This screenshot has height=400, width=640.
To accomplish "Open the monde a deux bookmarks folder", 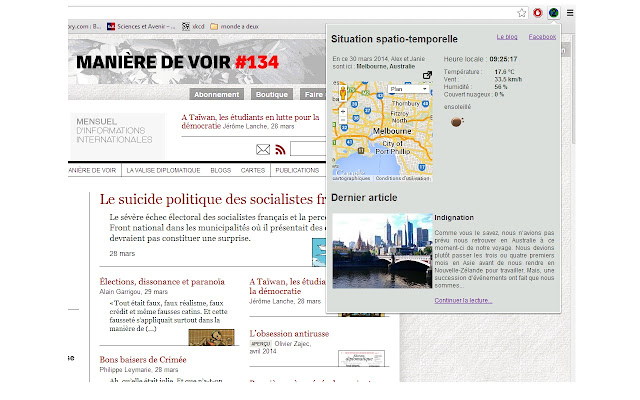I will [x=234, y=27].
